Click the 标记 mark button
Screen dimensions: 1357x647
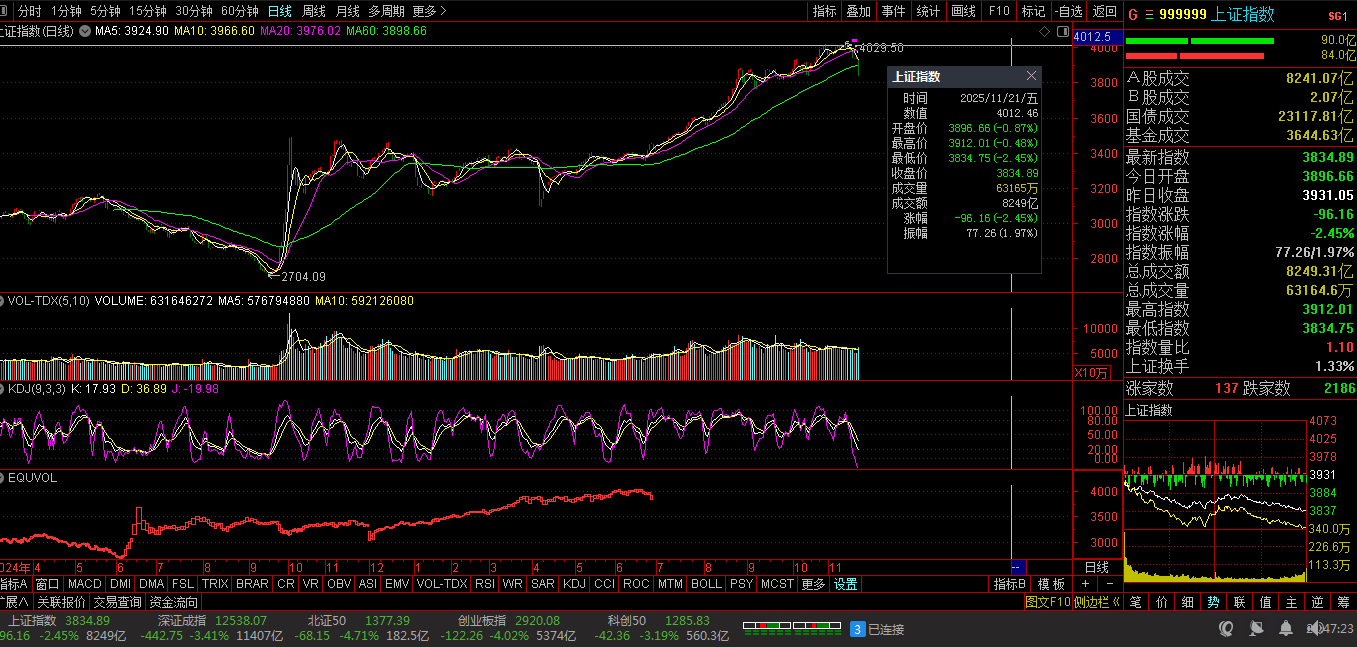point(1033,11)
